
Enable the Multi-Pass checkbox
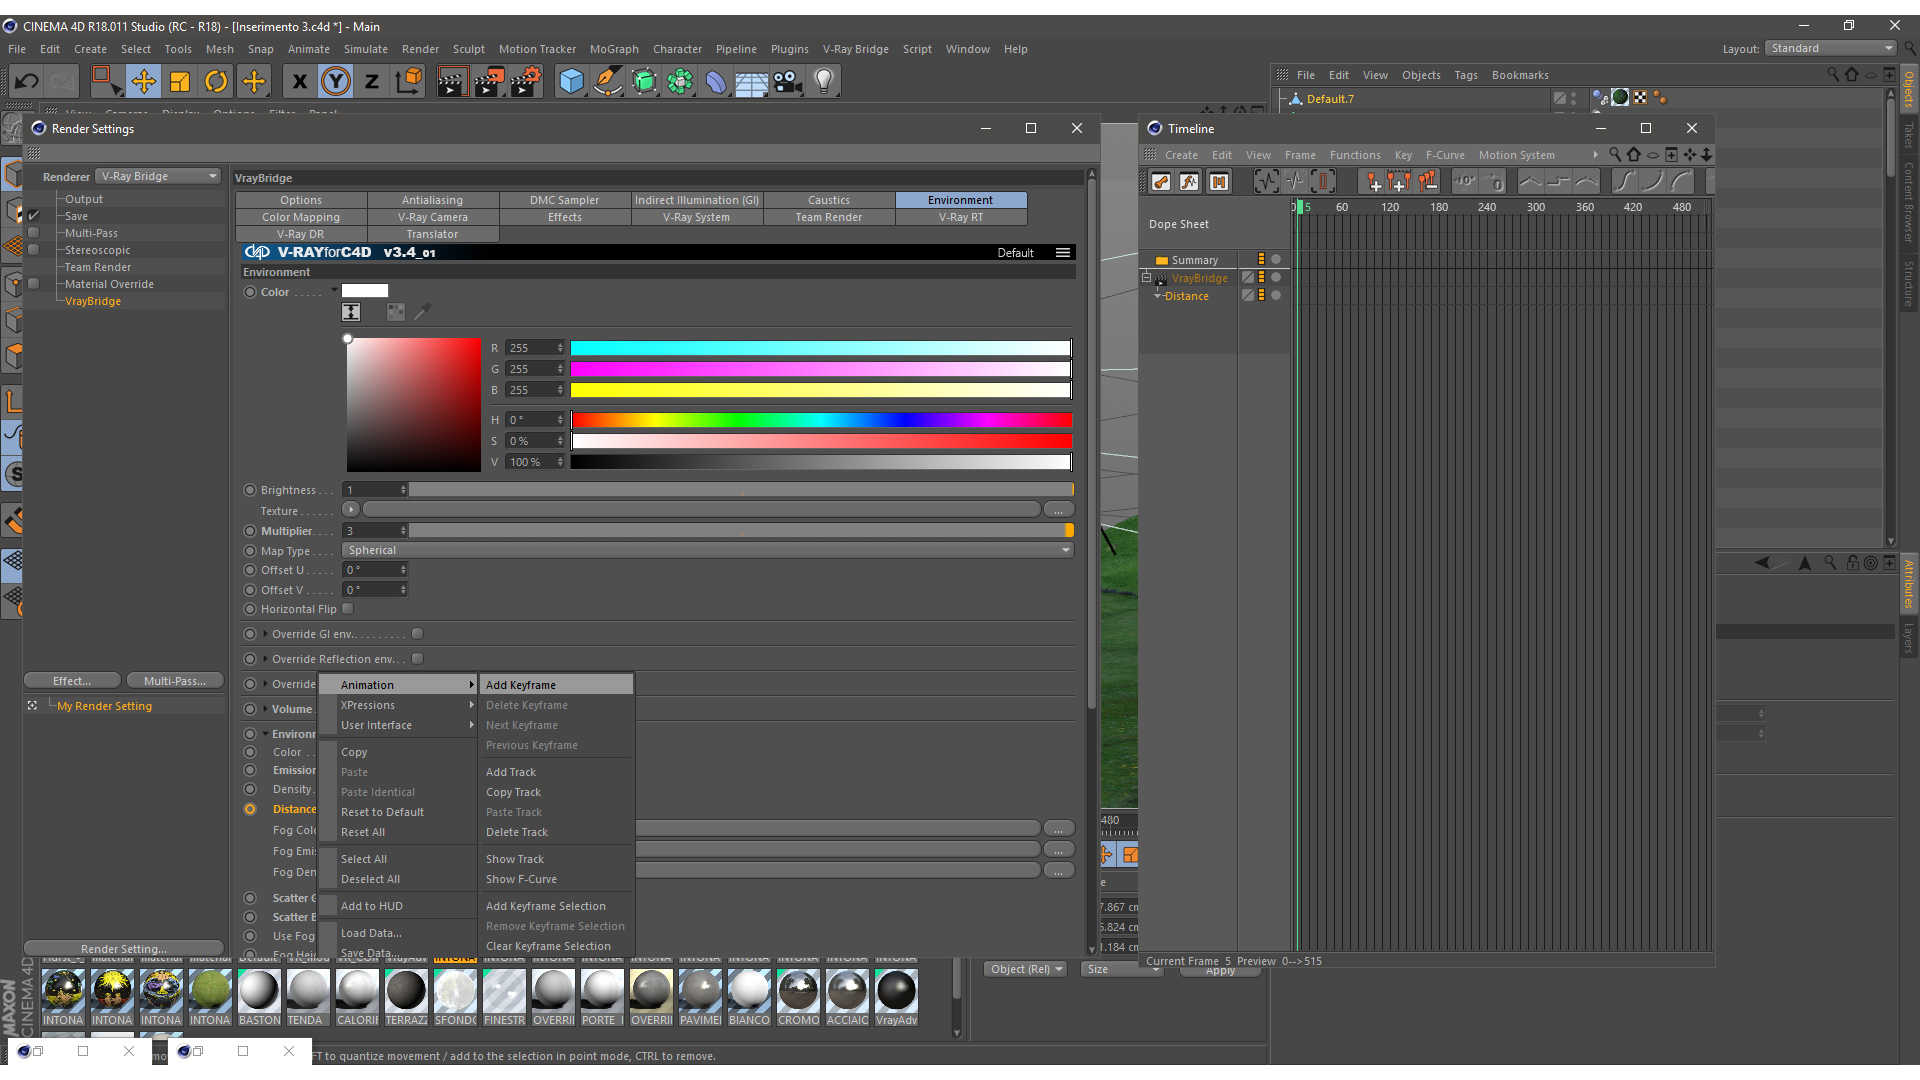coord(34,233)
